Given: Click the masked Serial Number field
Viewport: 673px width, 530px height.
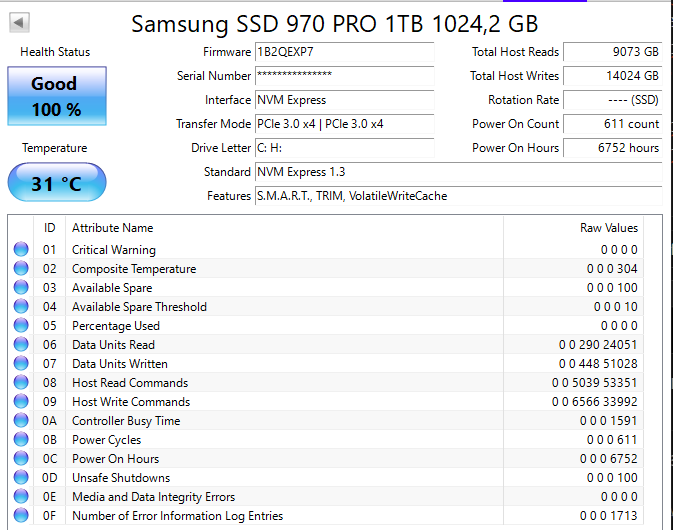Looking at the screenshot, I should (x=345, y=76).
